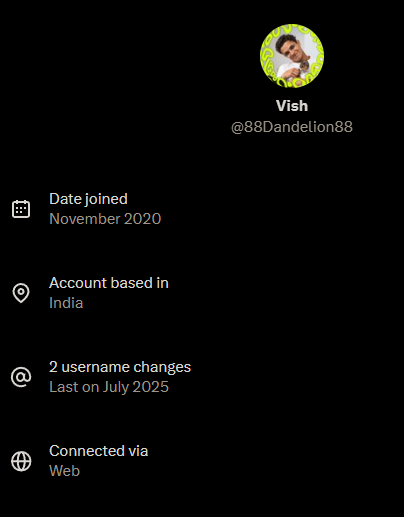The height and width of the screenshot is (517, 404).
Task: Select the Connected via label
Action: pos(98,451)
